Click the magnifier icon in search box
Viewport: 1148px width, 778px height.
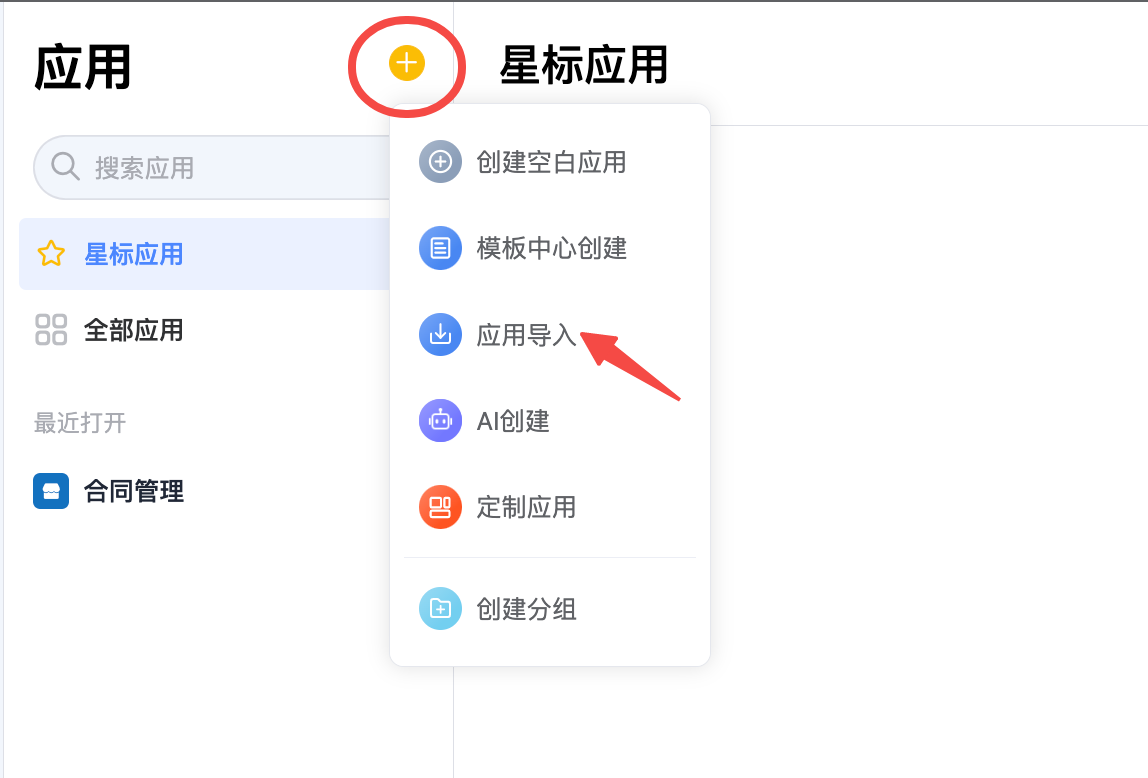[x=65, y=167]
